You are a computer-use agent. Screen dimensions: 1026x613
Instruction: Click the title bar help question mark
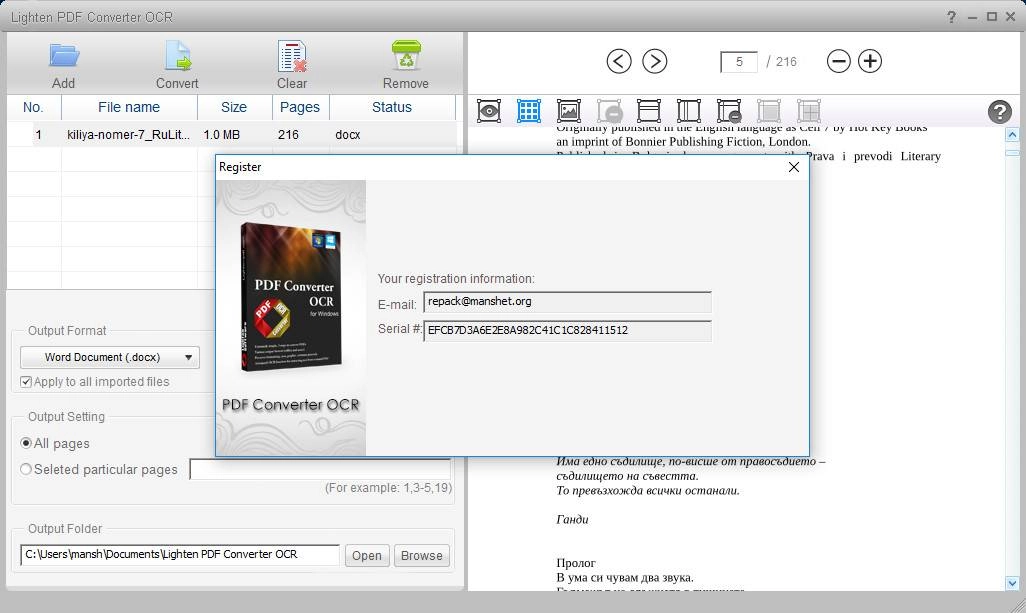[x=951, y=17]
